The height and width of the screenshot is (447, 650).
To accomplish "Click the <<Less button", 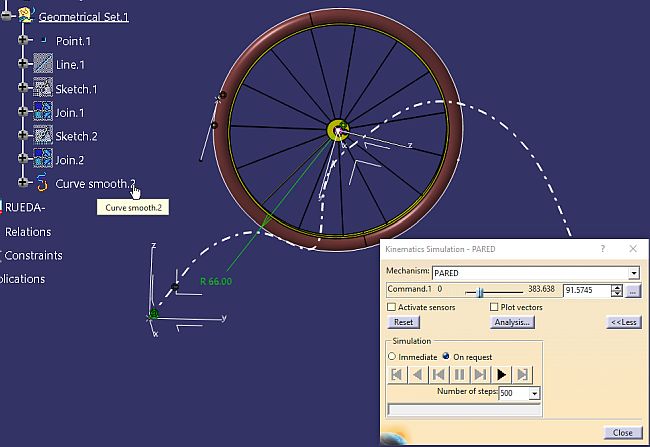I will coord(624,322).
